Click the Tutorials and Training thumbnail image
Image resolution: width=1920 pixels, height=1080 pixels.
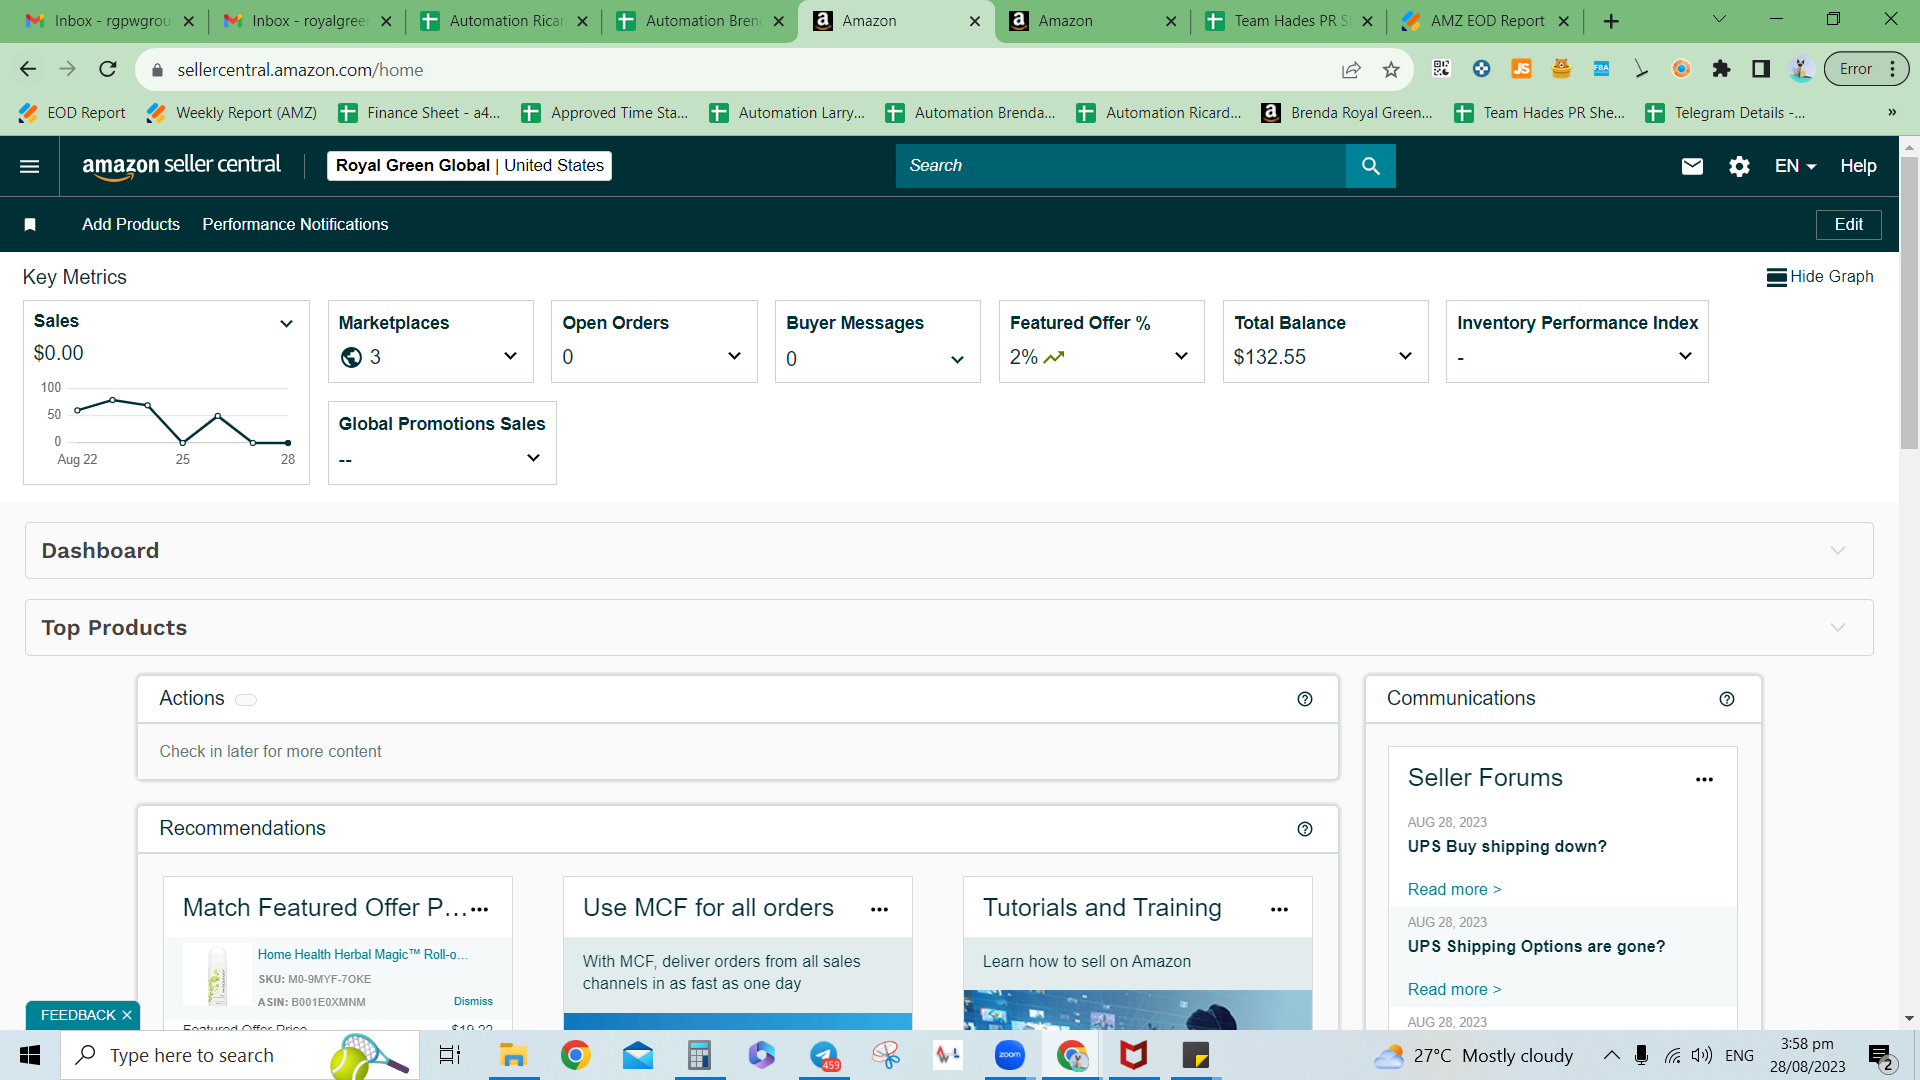coord(1137,1010)
